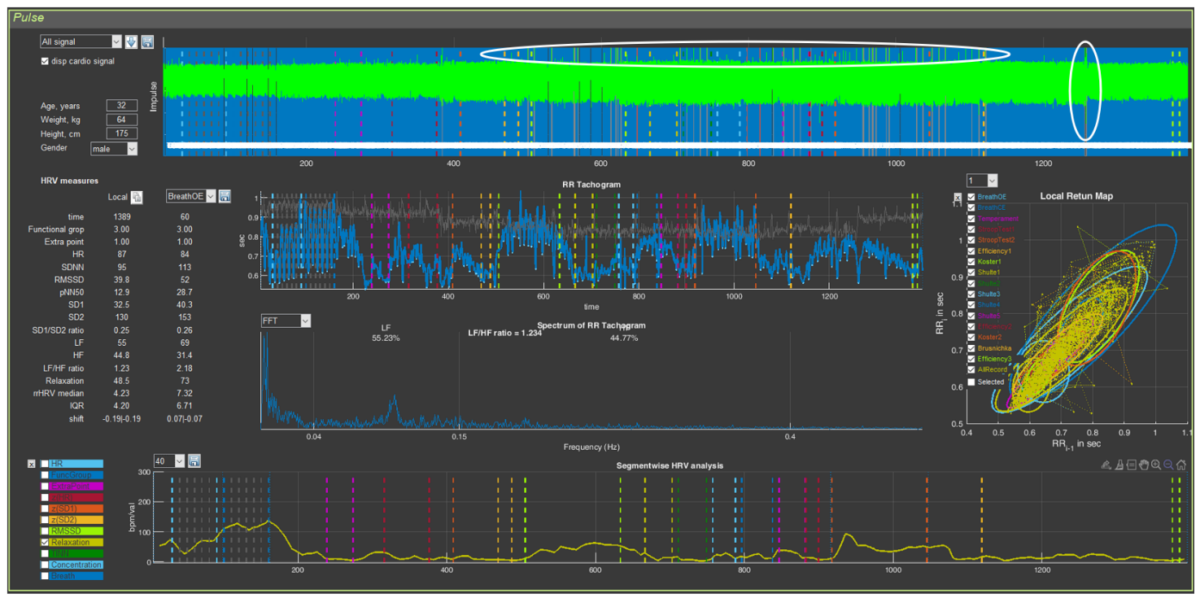1200x598 pixels.
Task: Close the segmentwise legend with x button
Action: 30,465
